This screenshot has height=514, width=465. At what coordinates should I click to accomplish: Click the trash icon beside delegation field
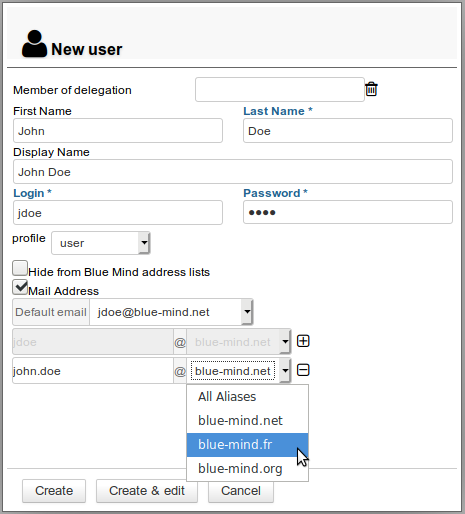click(371, 89)
